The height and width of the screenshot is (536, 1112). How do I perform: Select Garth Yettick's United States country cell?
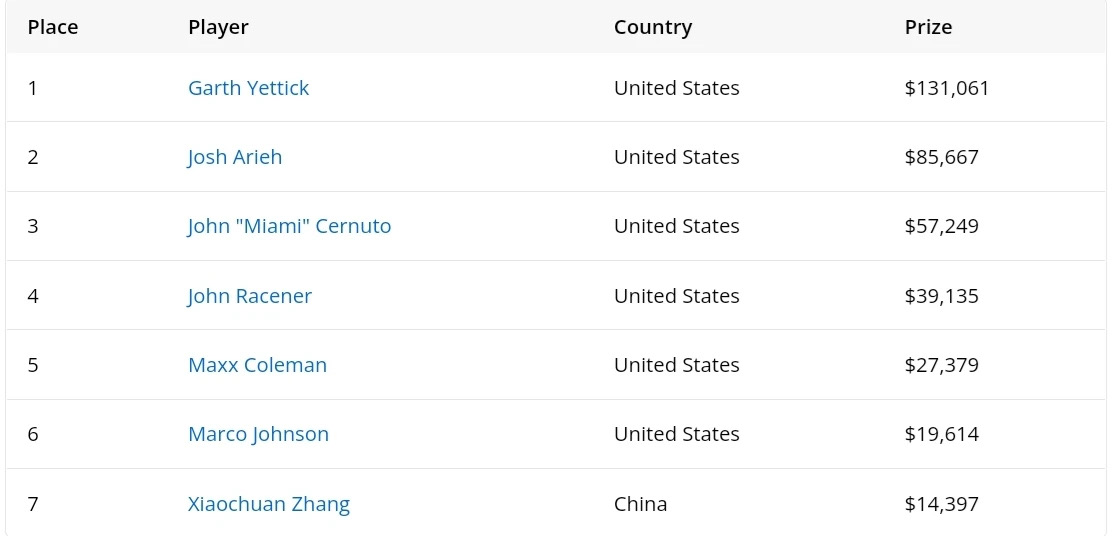click(676, 88)
